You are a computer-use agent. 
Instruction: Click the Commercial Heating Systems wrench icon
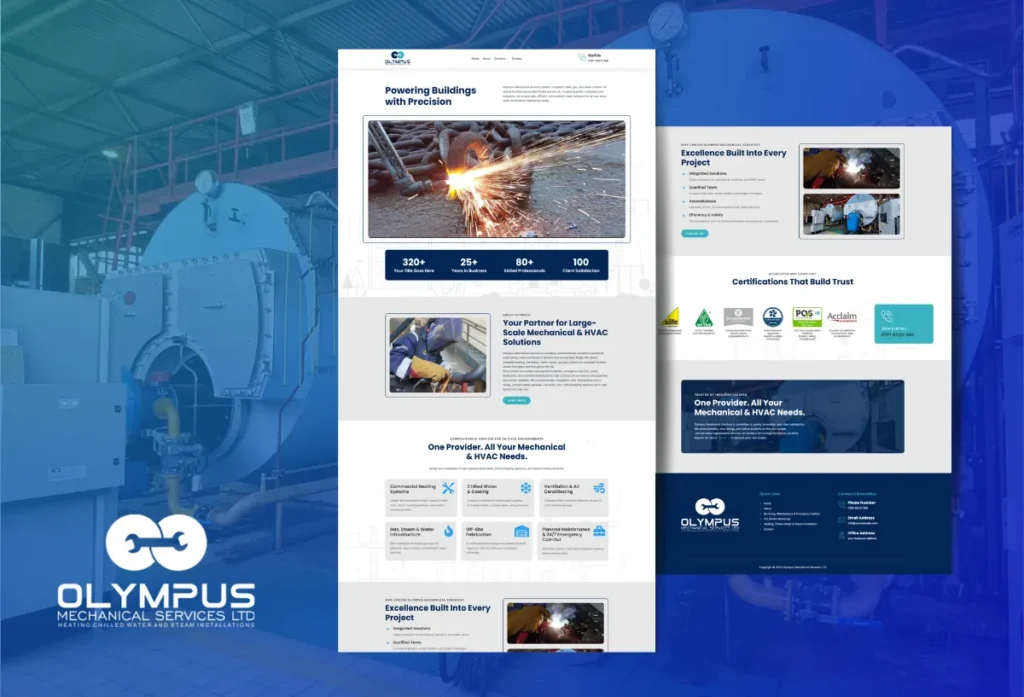click(x=448, y=489)
